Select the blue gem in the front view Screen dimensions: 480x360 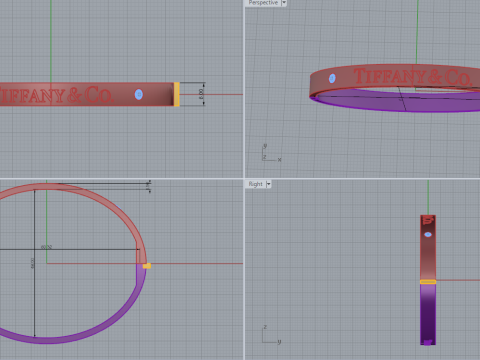(x=139, y=95)
